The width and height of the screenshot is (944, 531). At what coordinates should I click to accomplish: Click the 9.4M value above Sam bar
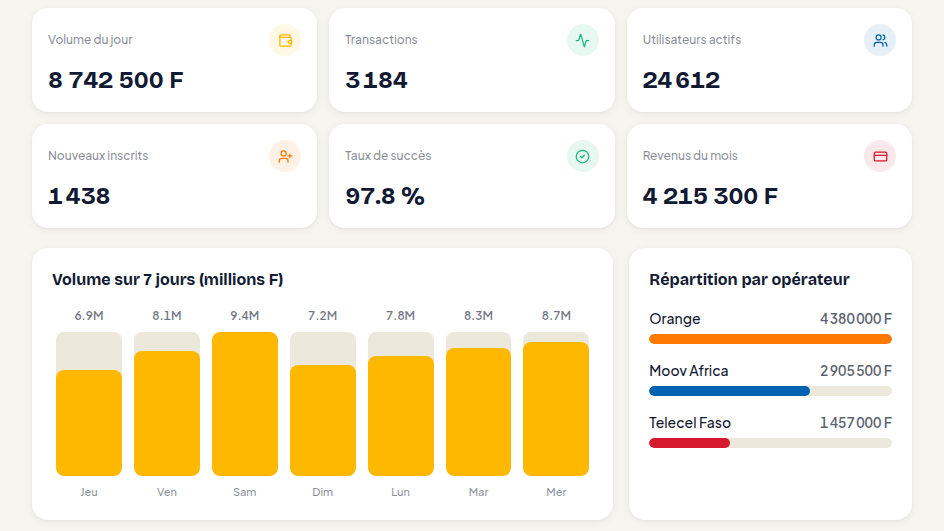tap(245, 315)
